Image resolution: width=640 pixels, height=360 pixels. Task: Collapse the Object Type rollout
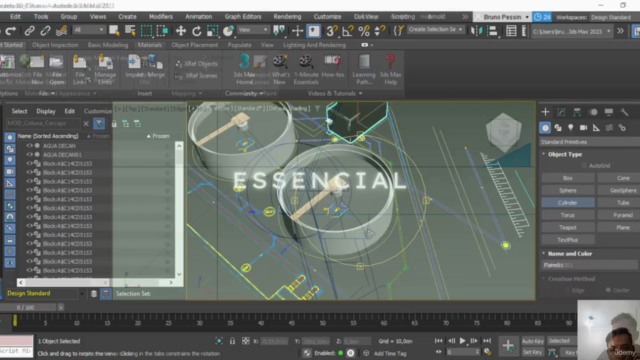pyautogui.click(x=565, y=154)
